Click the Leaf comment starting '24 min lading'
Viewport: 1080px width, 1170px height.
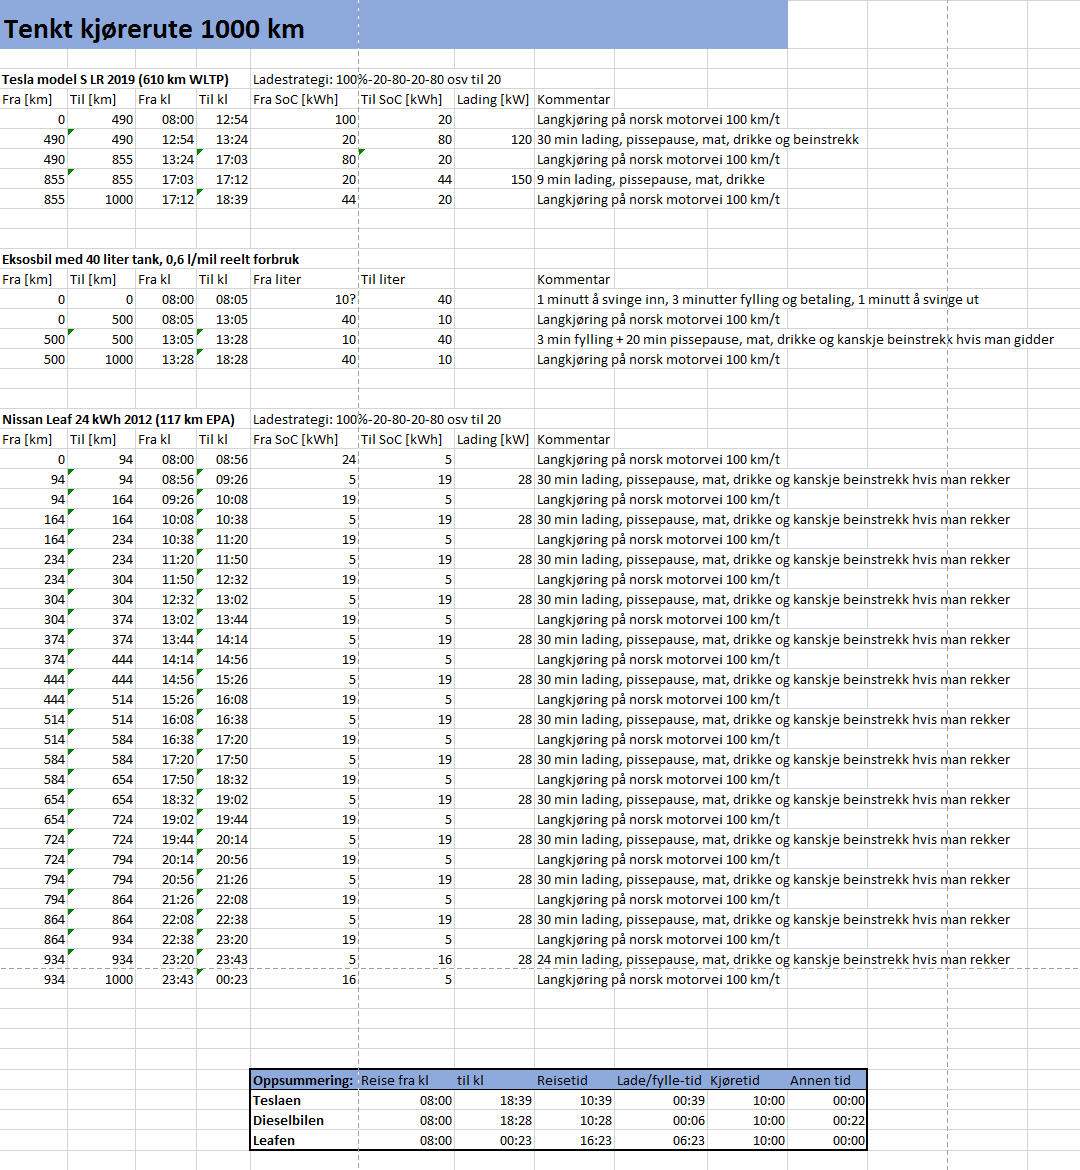tap(773, 960)
